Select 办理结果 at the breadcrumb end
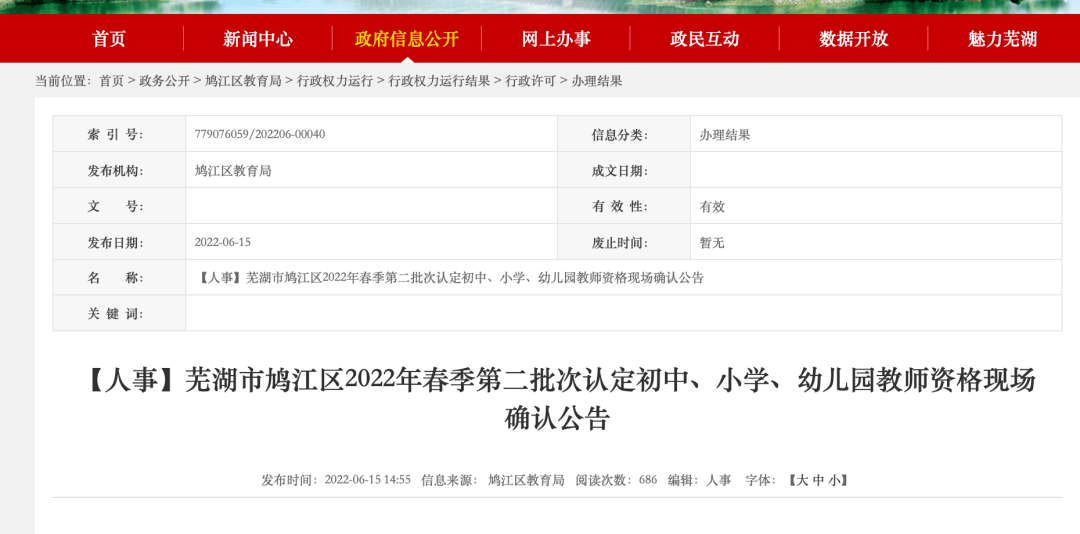The width and height of the screenshot is (1080, 534). coord(596,81)
